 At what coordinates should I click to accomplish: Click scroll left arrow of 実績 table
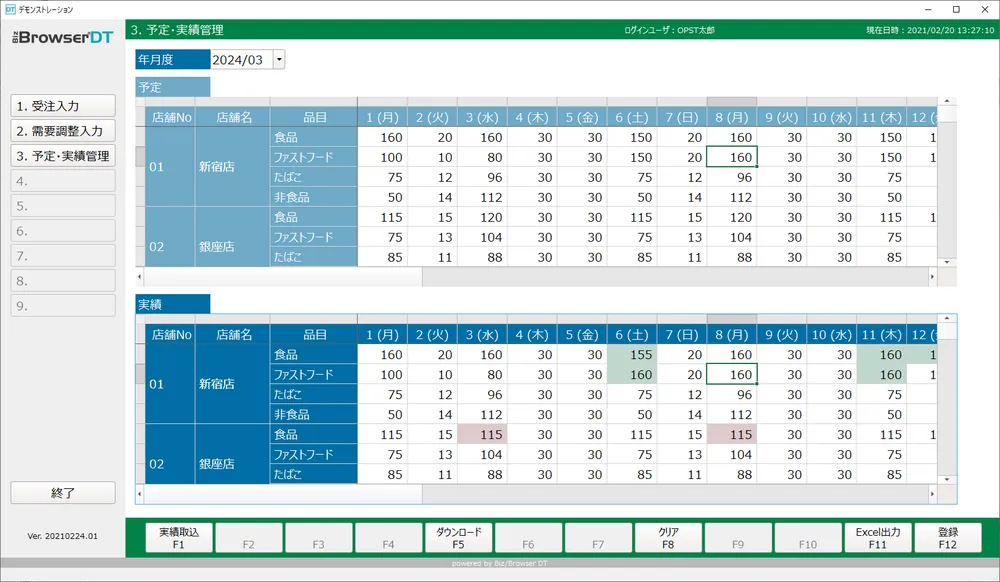tap(141, 494)
